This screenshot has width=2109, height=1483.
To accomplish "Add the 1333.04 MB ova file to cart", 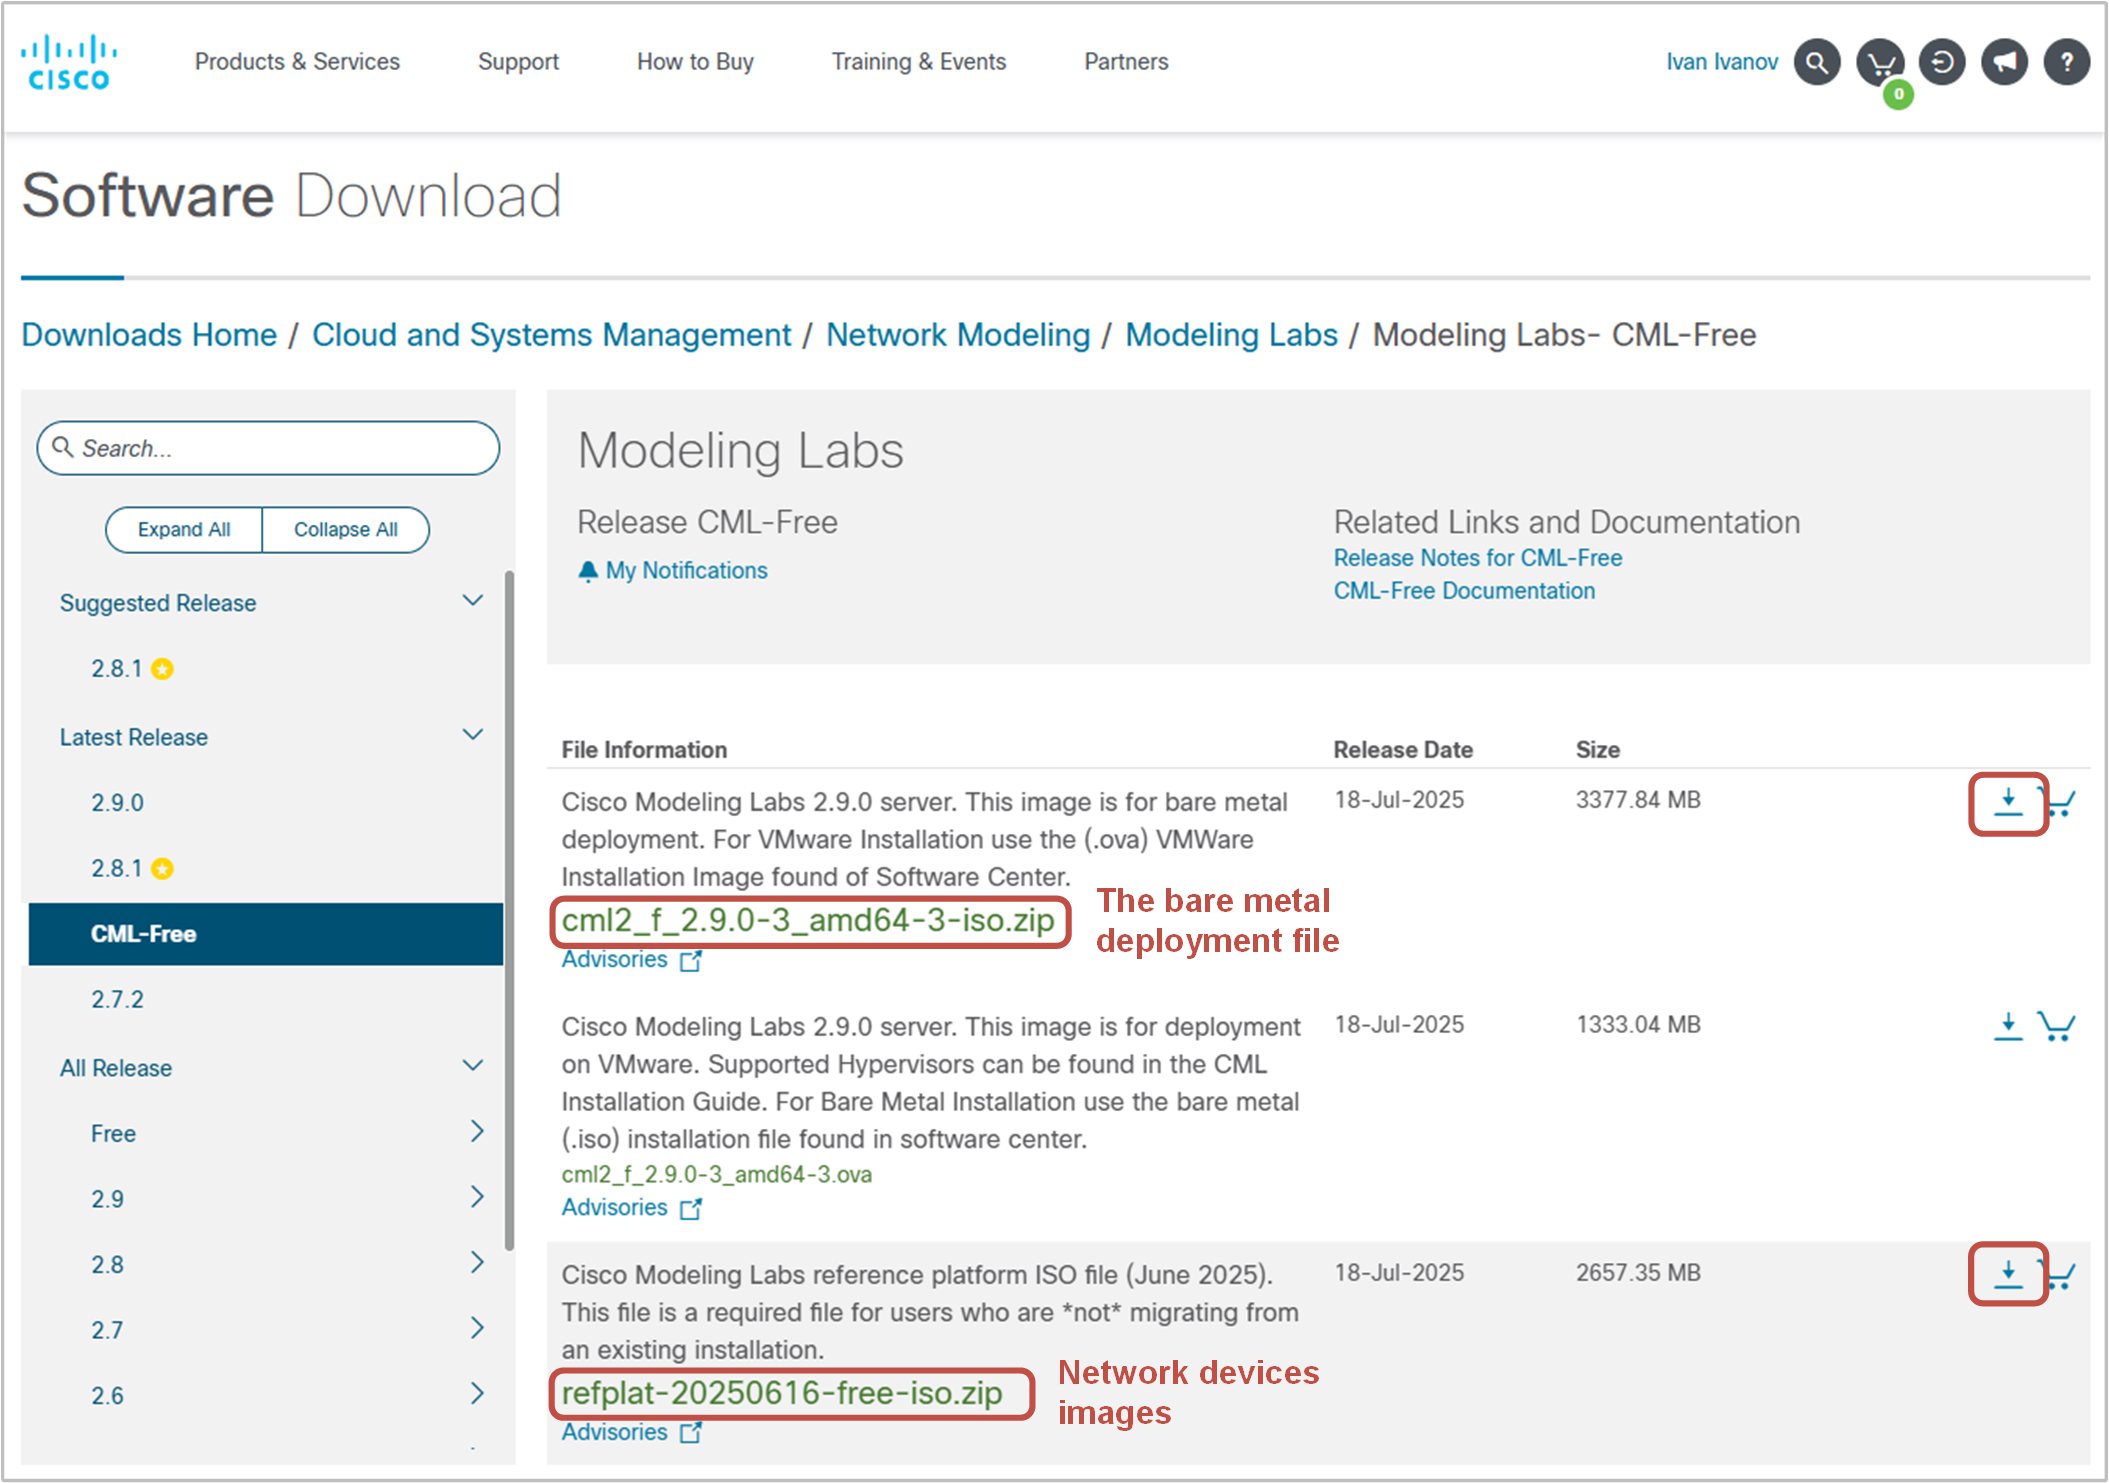I will [x=2057, y=1026].
